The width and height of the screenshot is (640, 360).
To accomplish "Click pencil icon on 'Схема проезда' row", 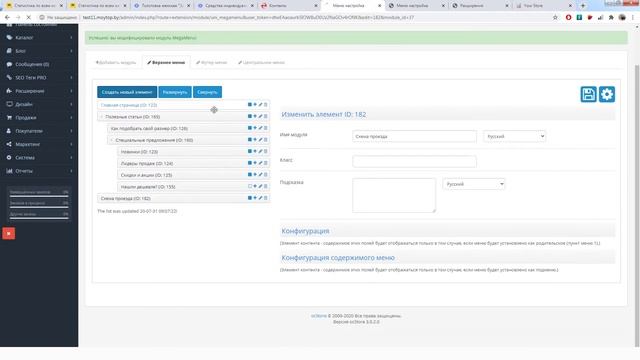I will click(260, 198).
